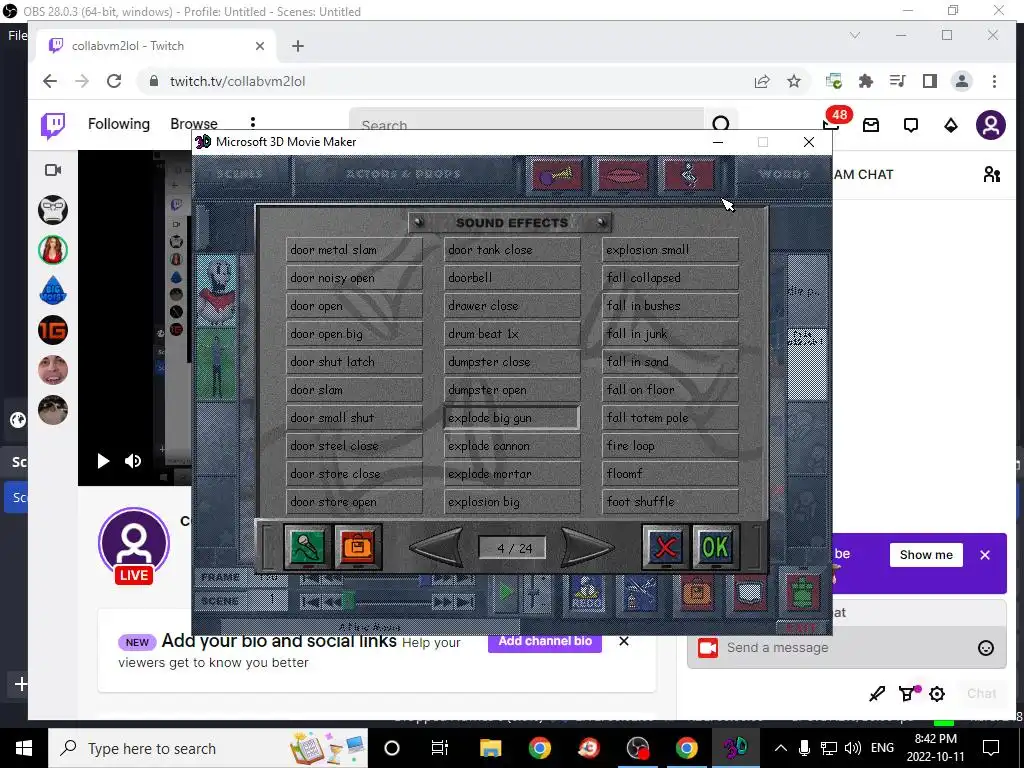The image size is (1024, 768).
Task: Choose 'explosion small' sound effect
Action: [x=670, y=250]
